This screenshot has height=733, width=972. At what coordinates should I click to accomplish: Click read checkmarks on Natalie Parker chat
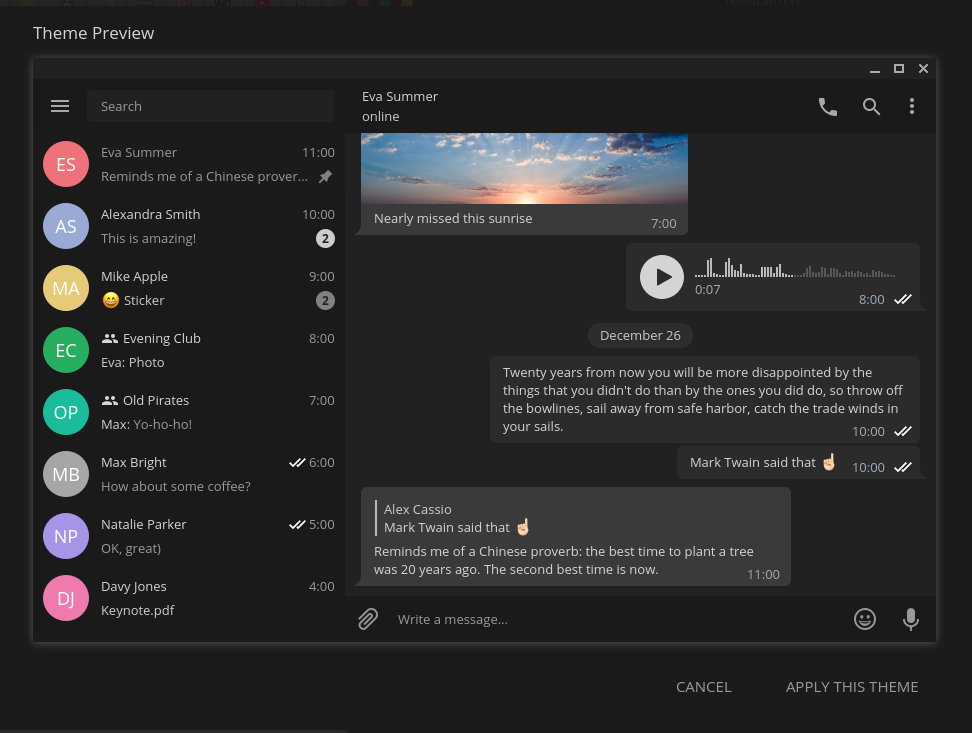coord(297,525)
